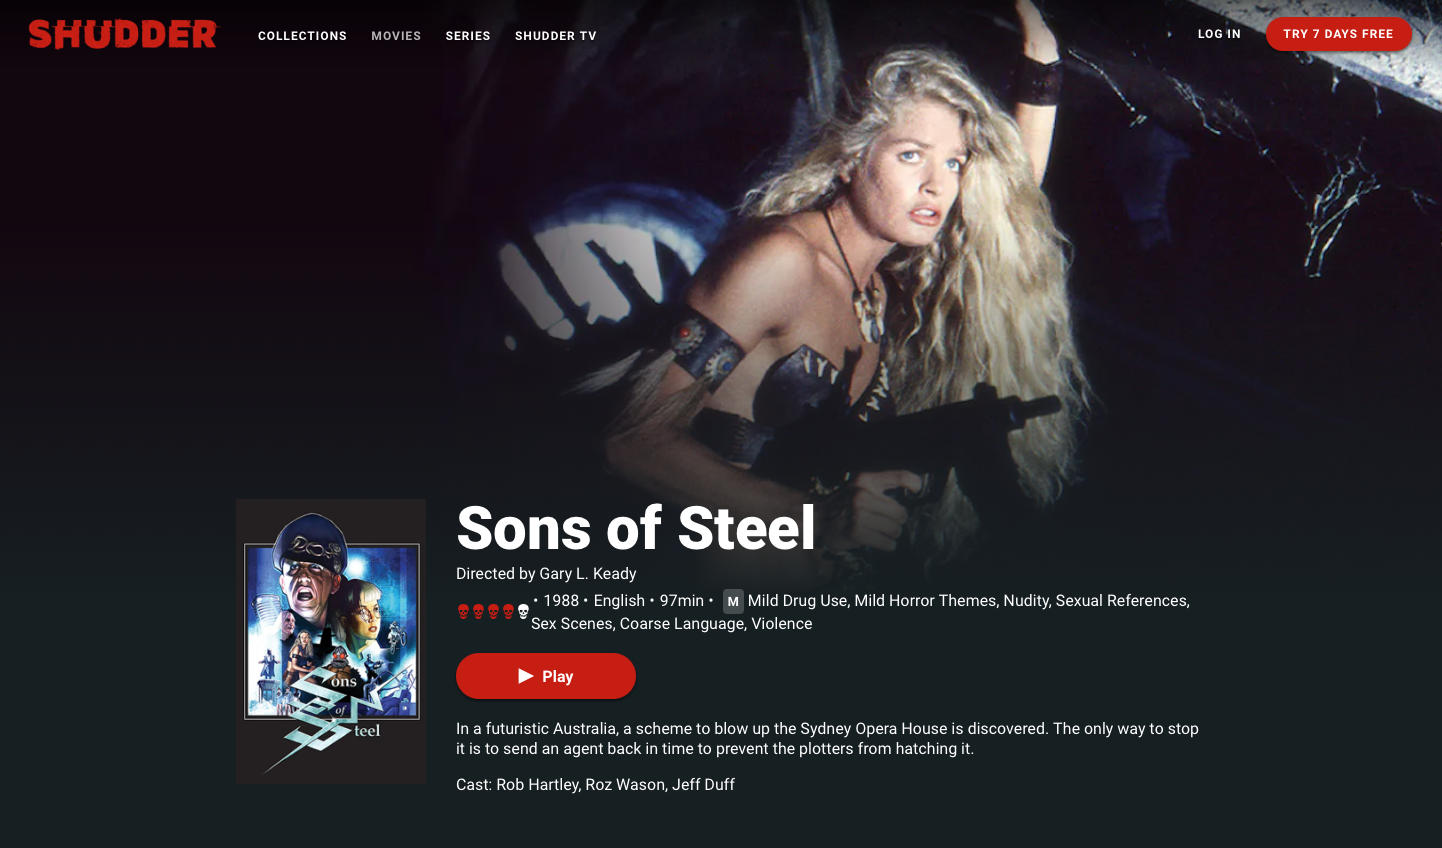
Task: Click the Shudder logo
Action: [122, 34]
